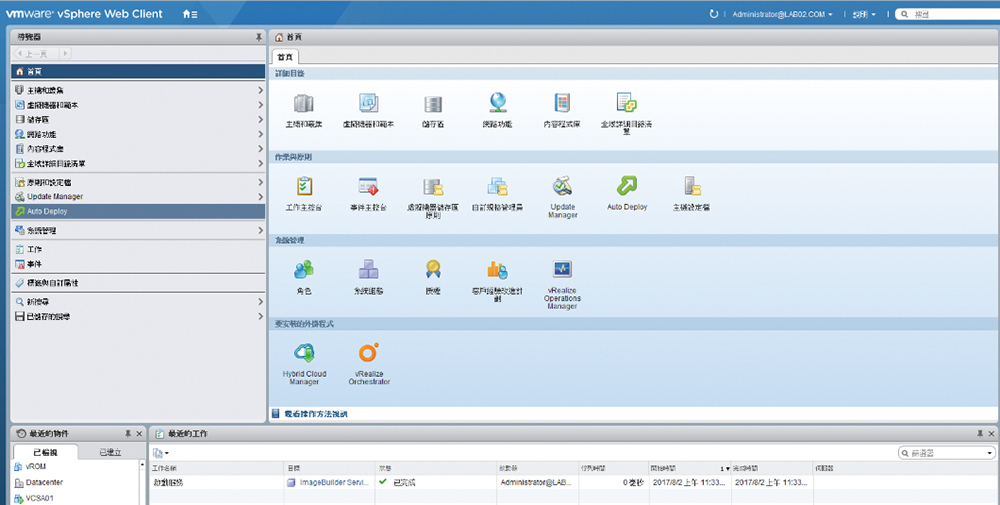Switch to Viewed tab in Recent Objects
The image size is (1000, 505).
click(x=45, y=452)
